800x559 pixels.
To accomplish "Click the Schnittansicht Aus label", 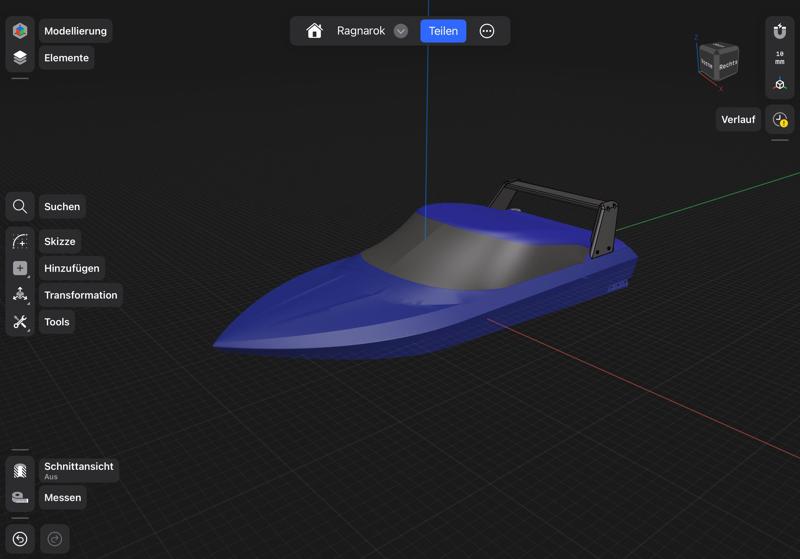I will 79,470.
